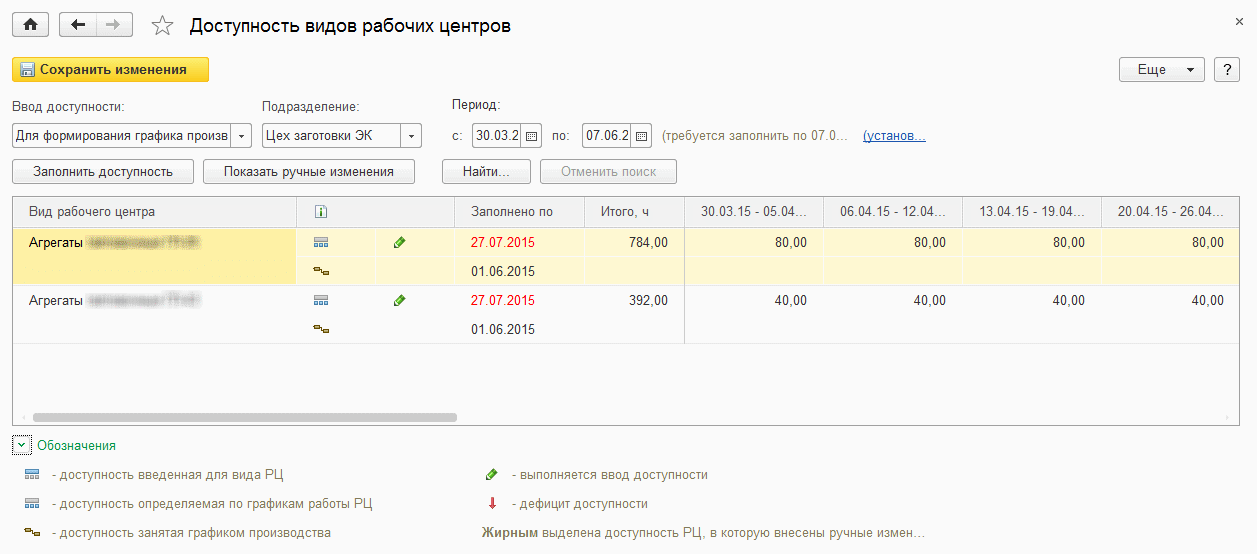Sort by Заполнено по column header
Image resolution: width=1257 pixels, height=554 pixels.
click(512, 212)
